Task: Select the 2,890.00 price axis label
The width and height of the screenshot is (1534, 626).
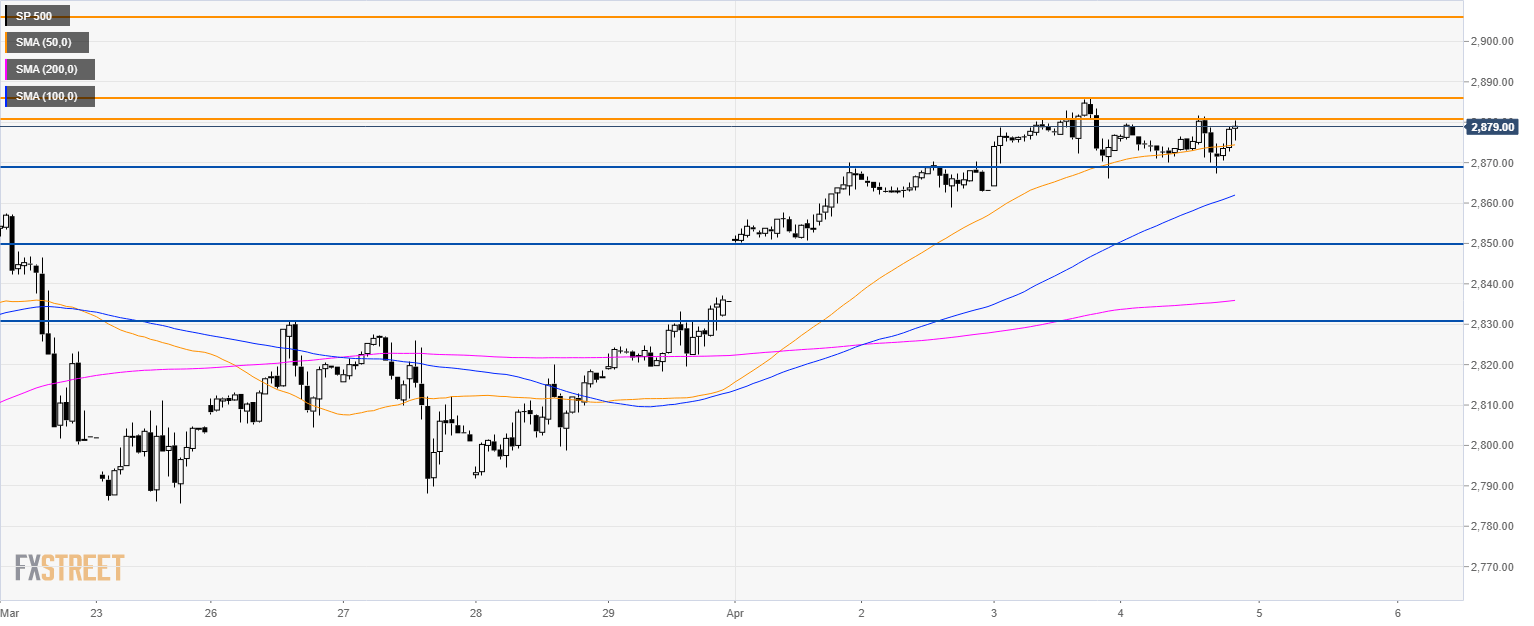Action: [1491, 82]
